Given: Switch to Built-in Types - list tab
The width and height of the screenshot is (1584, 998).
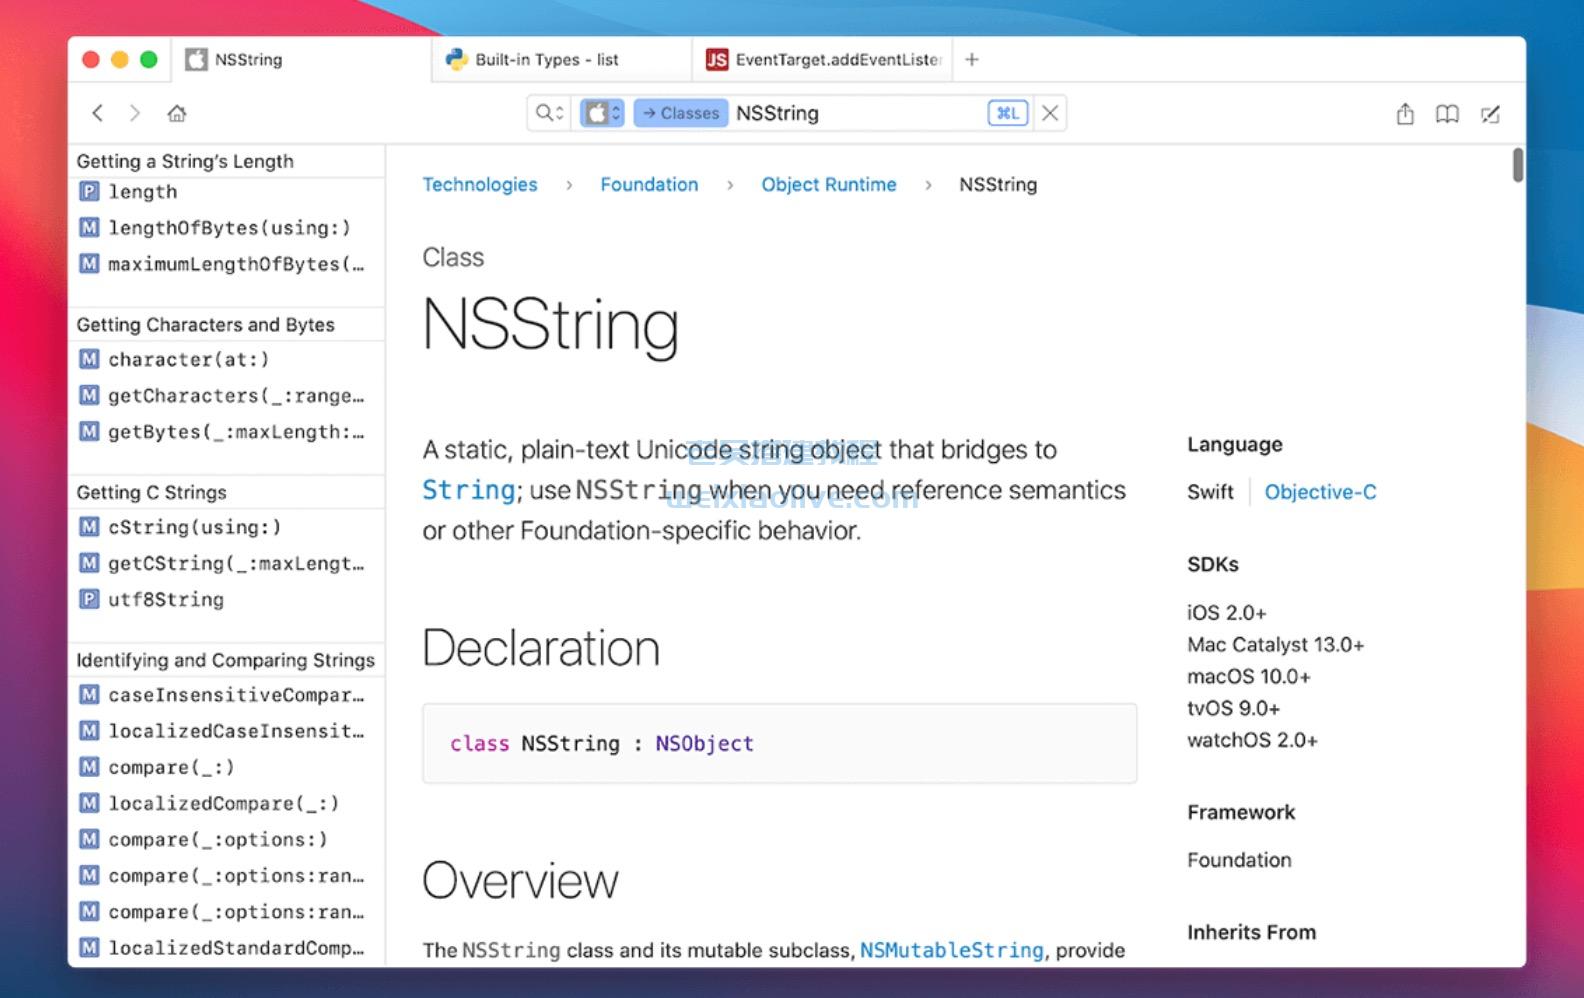Looking at the screenshot, I should pyautogui.click(x=546, y=60).
